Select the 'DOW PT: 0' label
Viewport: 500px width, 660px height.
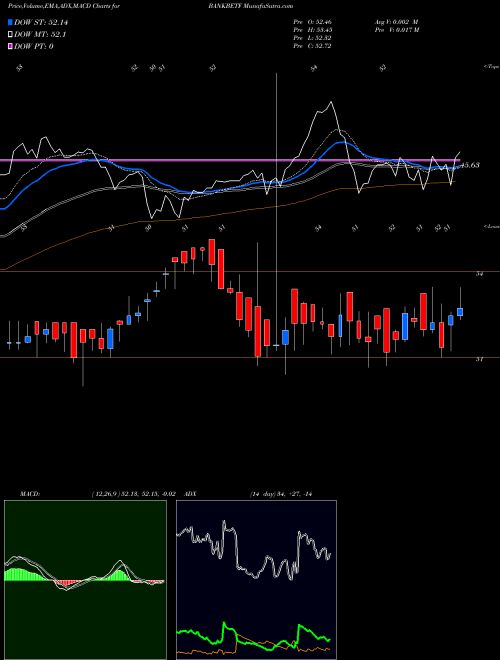(x=33, y=46)
